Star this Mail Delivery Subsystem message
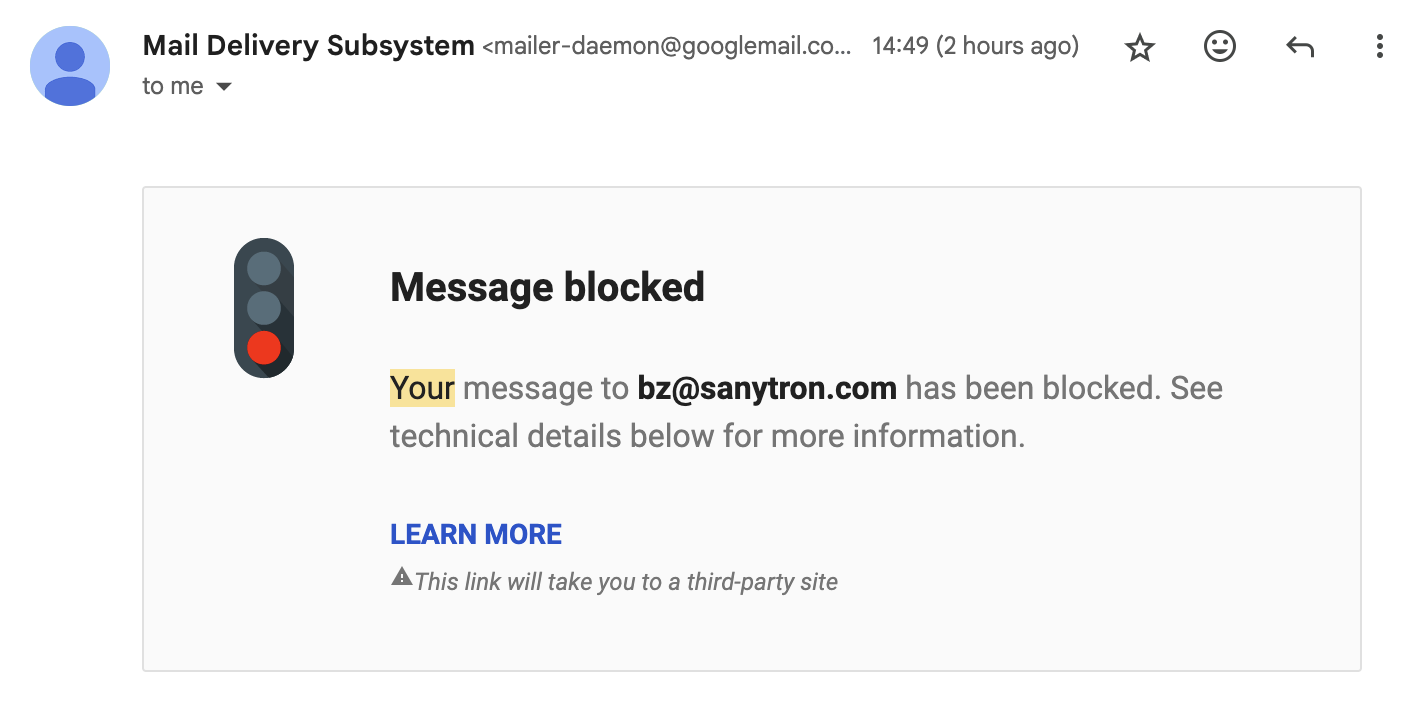 (1140, 47)
